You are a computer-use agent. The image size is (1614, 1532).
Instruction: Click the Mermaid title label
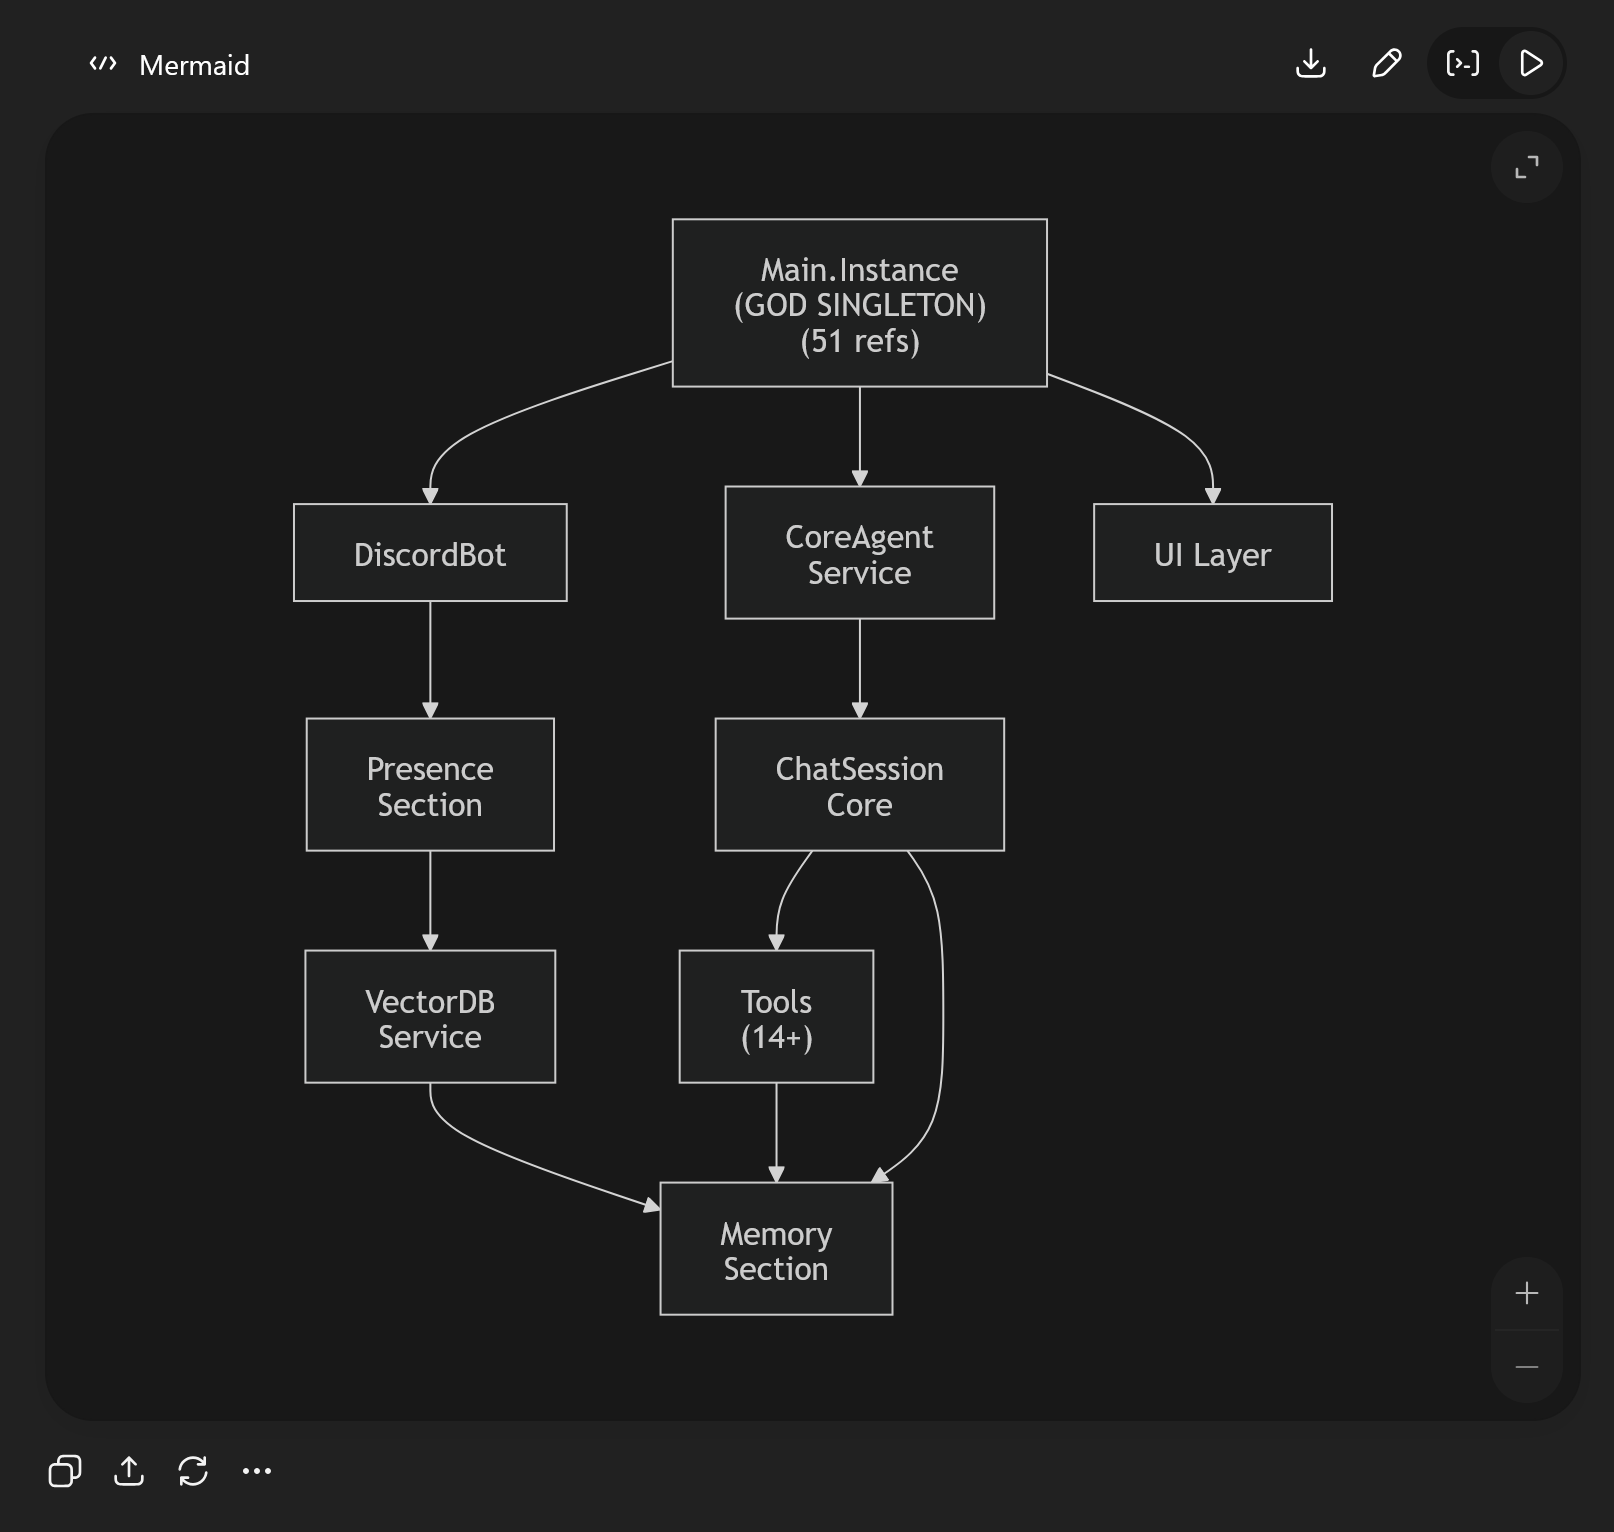click(194, 66)
